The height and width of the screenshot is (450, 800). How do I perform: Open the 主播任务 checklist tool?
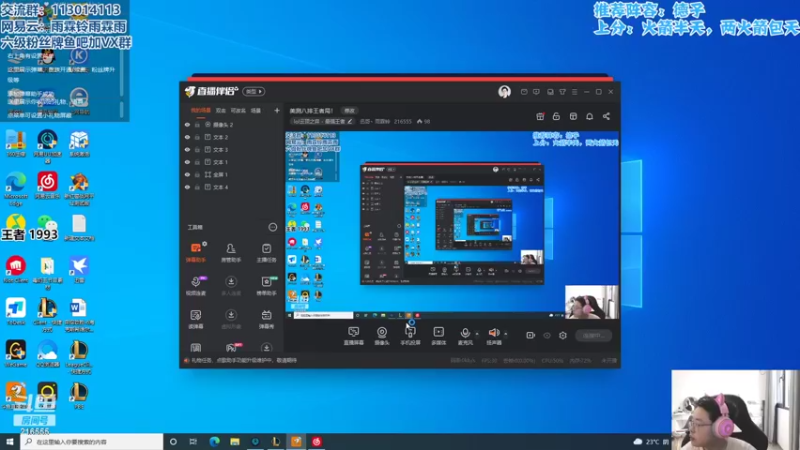(266, 253)
